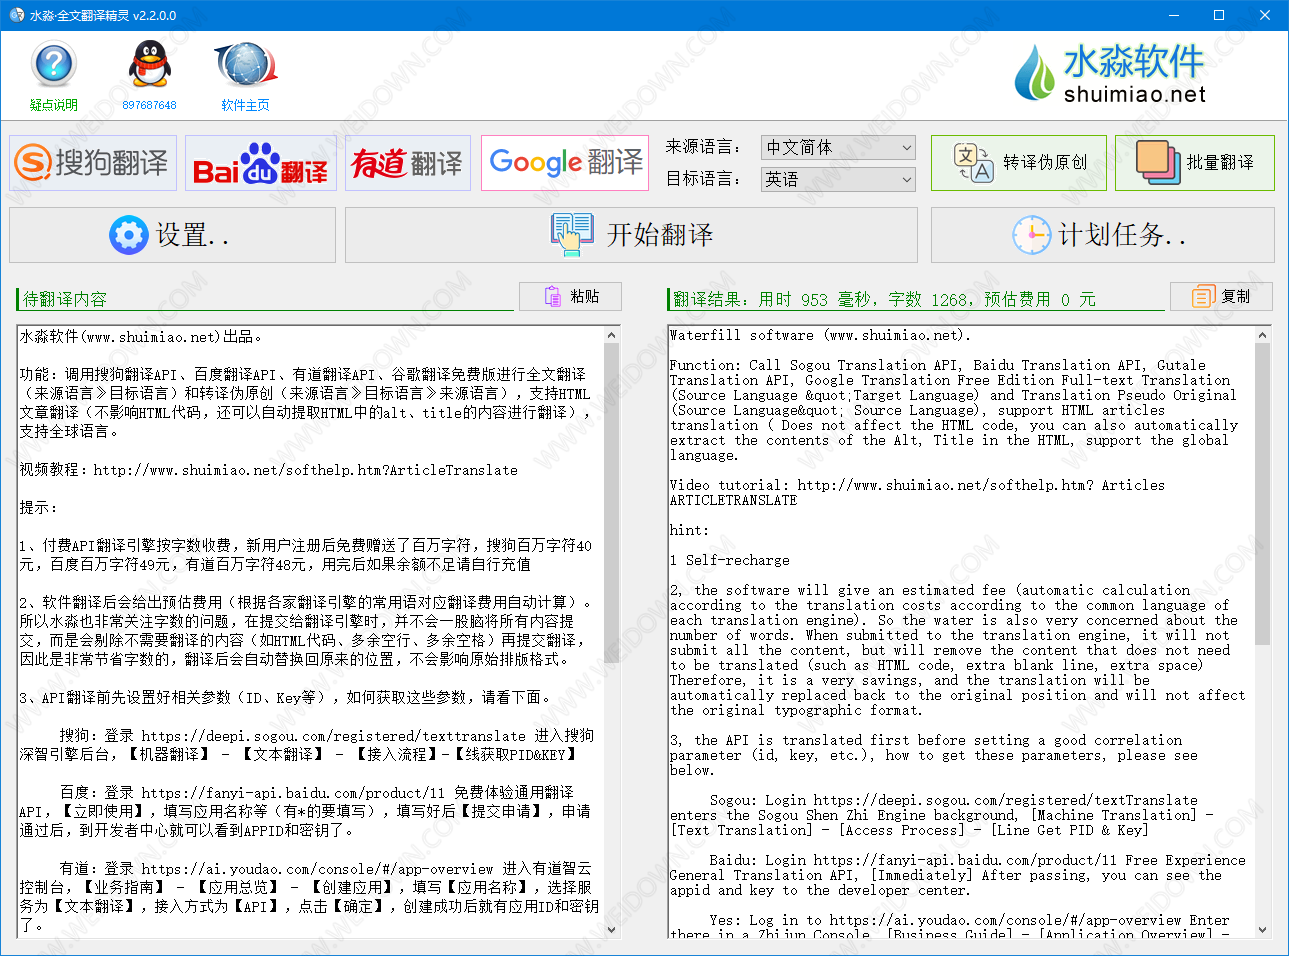
Task: Minimize the 水淼·全文翻译精灵 window
Action: click(1173, 15)
